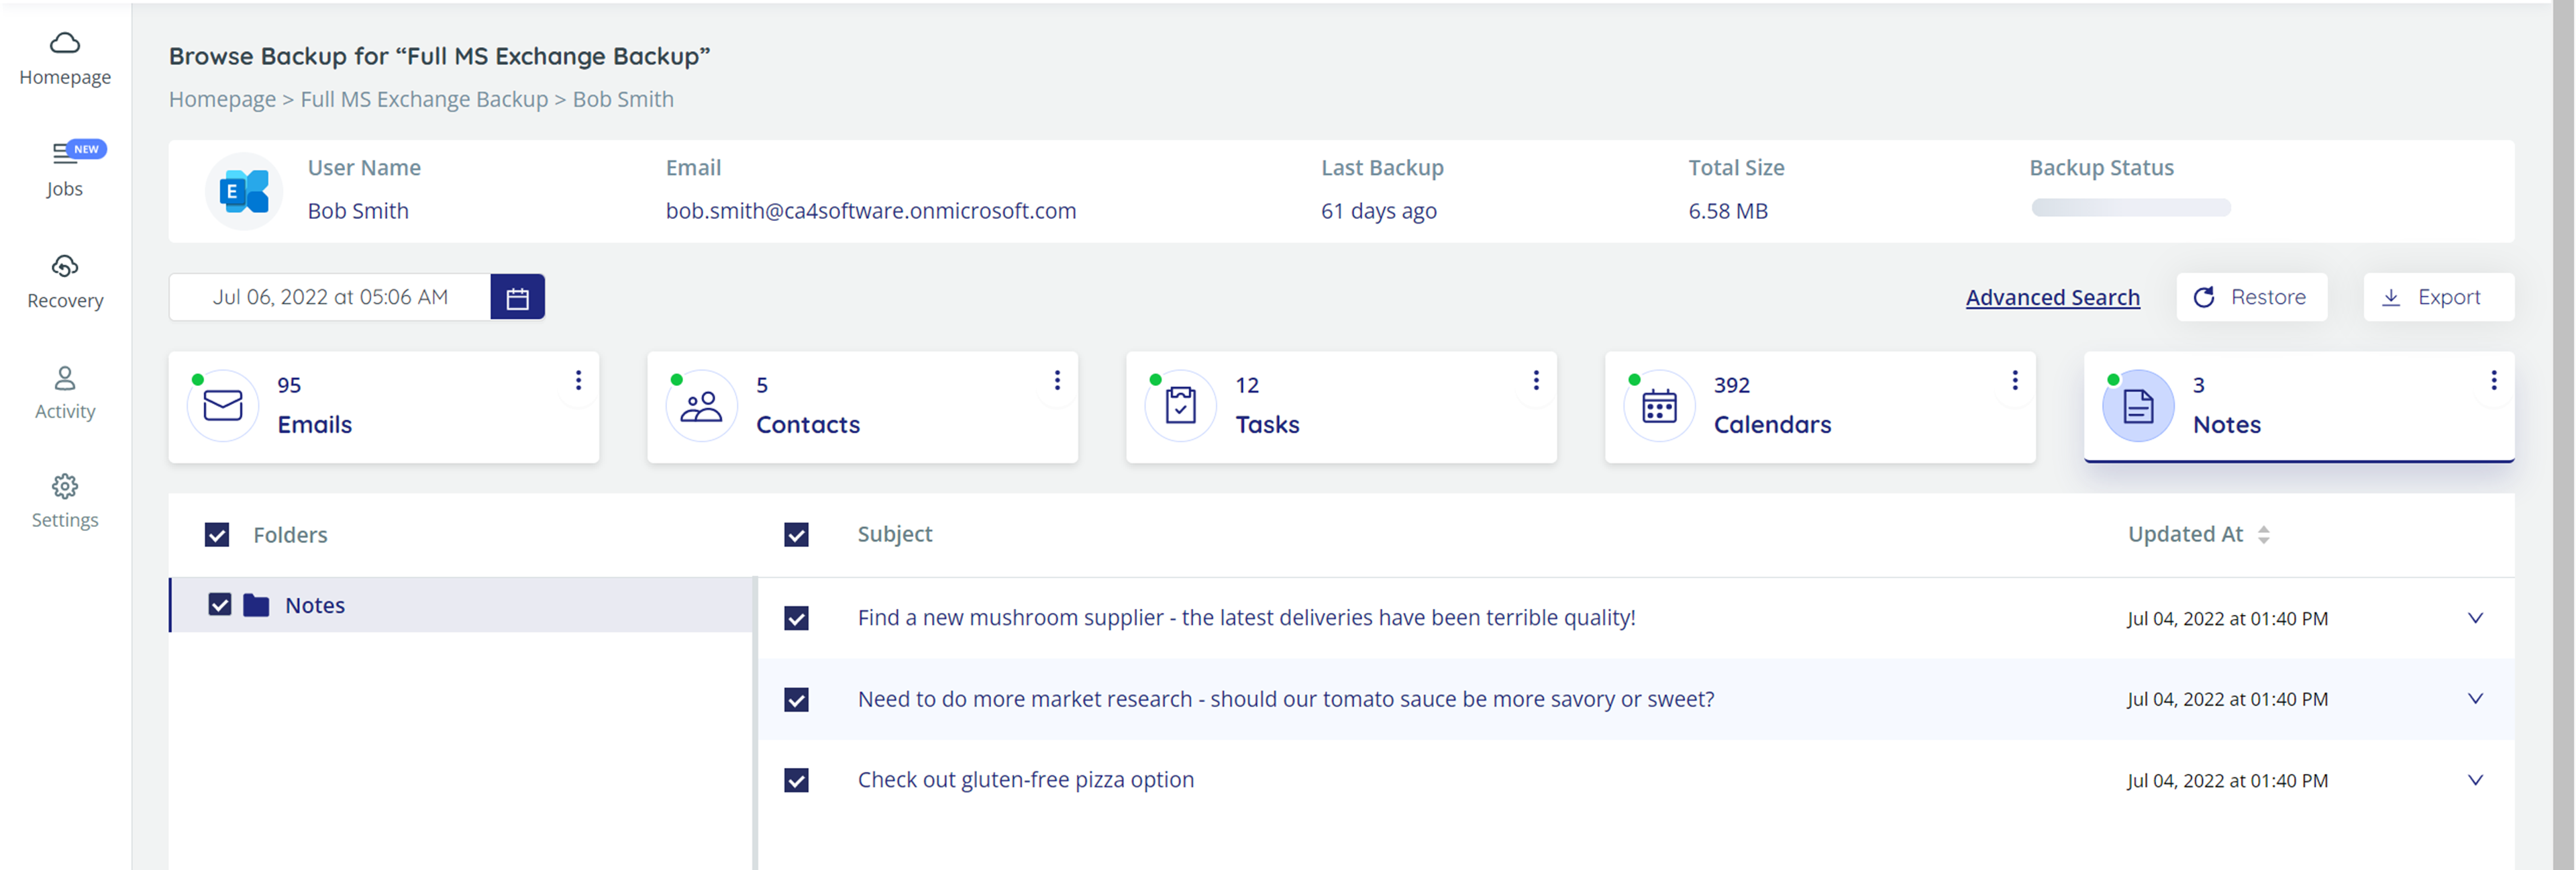The image size is (2576, 870).
Task: Click the page vertical scrollbar
Action: coord(2564,435)
